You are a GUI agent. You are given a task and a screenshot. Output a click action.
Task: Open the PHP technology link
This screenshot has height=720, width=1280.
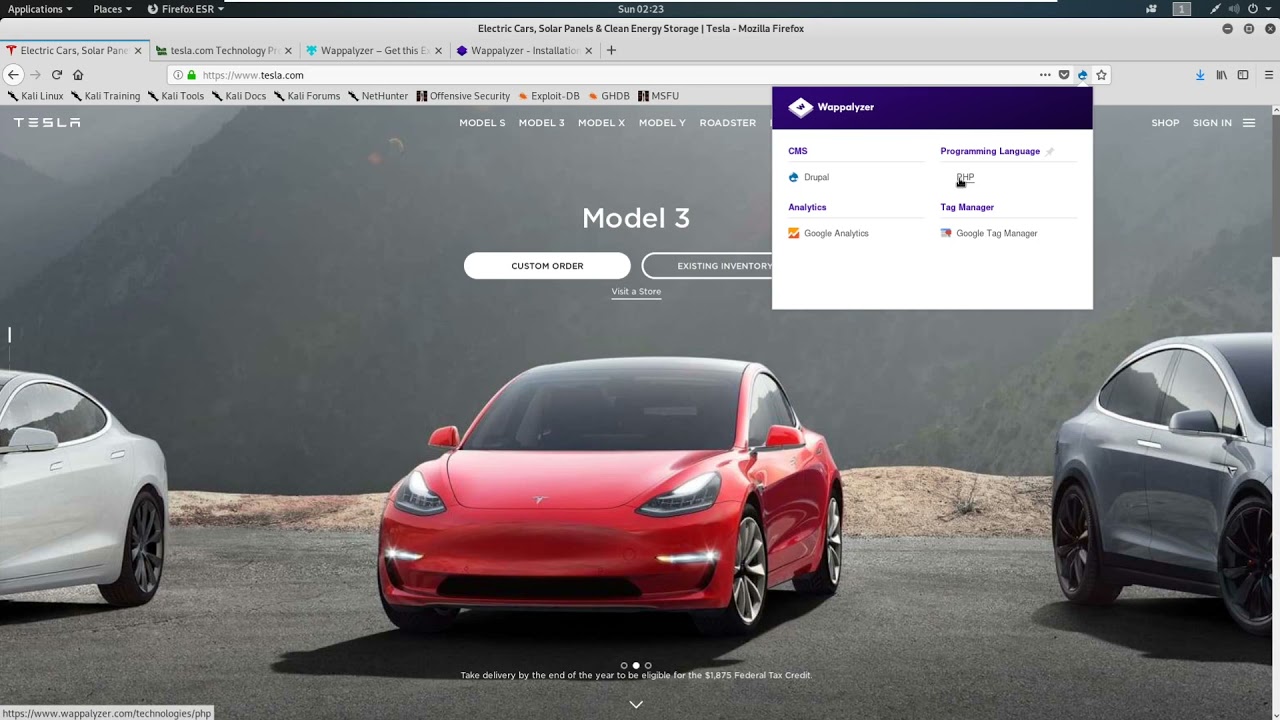click(x=965, y=177)
